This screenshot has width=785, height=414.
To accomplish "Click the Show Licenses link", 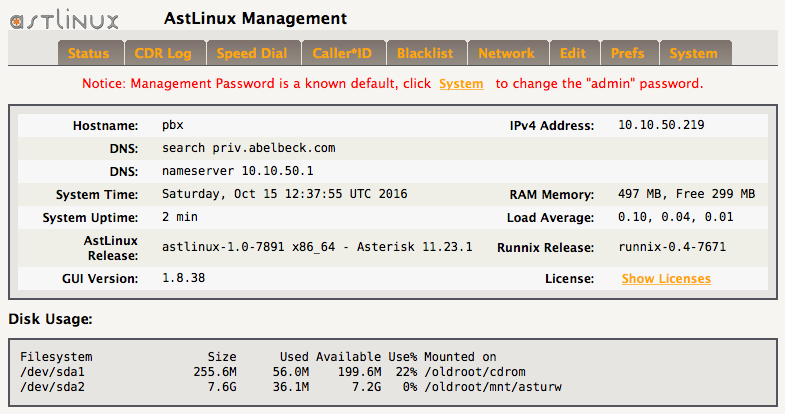I will click(x=666, y=279).
